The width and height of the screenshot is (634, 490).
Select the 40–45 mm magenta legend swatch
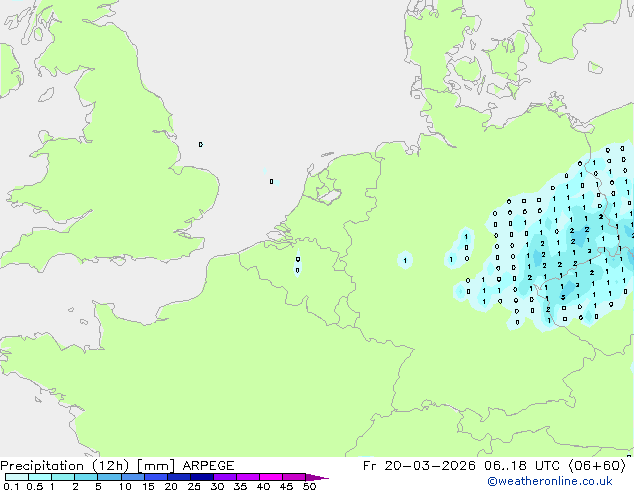click(x=271, y=477)
